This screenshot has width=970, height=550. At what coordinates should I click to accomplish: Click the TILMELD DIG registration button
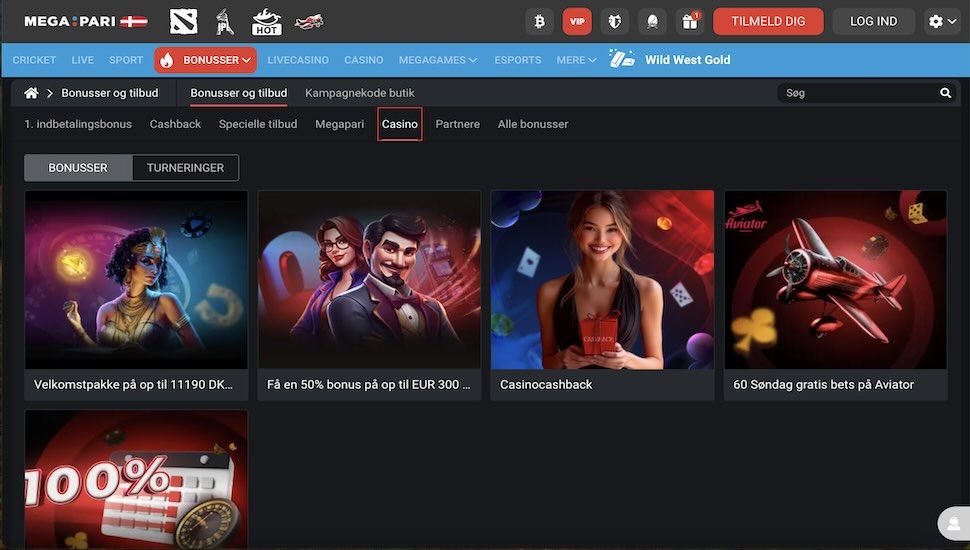[x=768, y=22]
